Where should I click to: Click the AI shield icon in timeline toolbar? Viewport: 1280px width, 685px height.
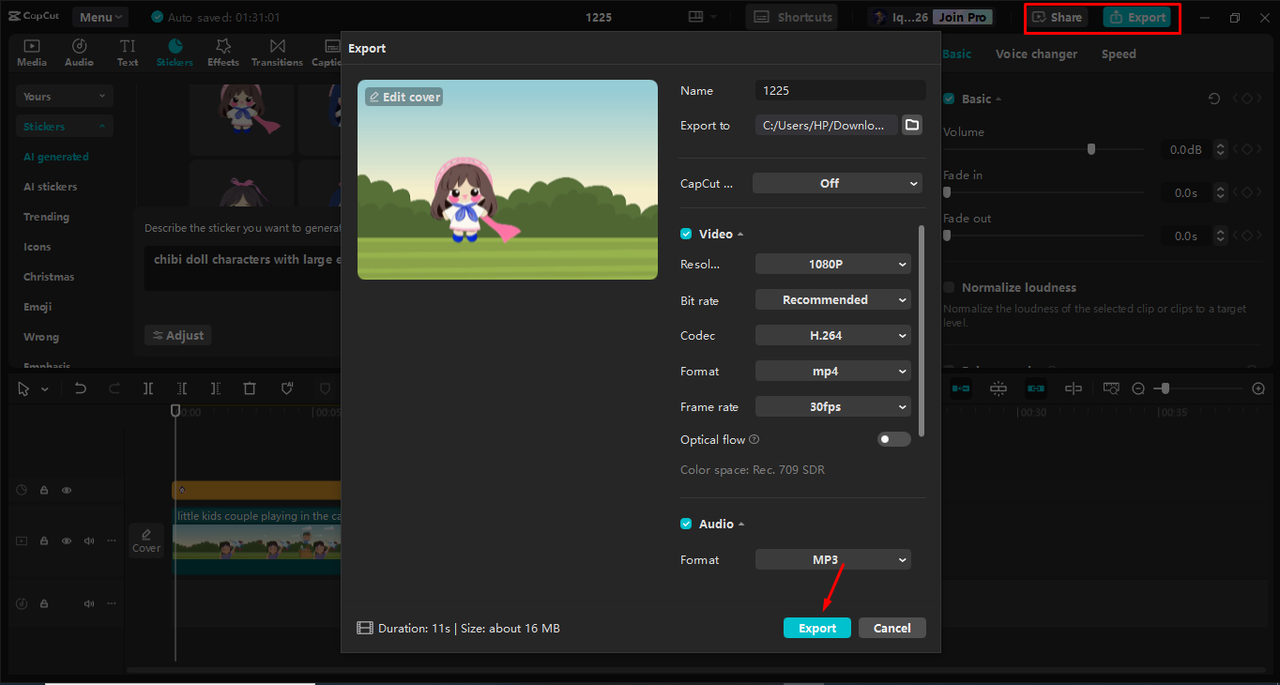pos(286,389)
